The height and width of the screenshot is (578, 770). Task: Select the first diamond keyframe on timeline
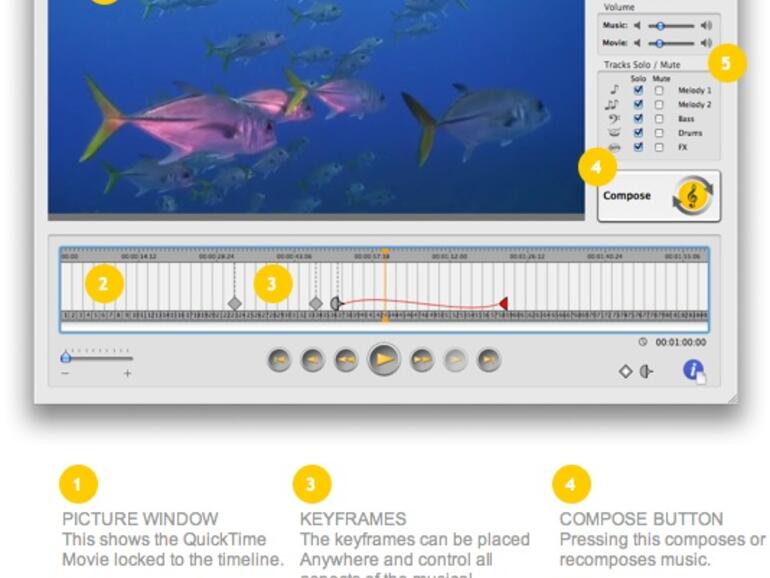pyautogui.click(x=235, y=303)
